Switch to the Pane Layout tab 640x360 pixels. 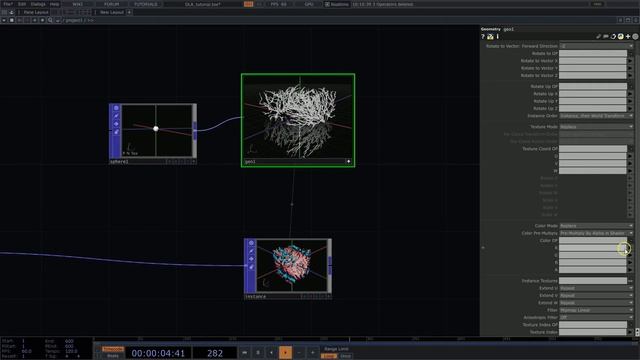point(36,12)
